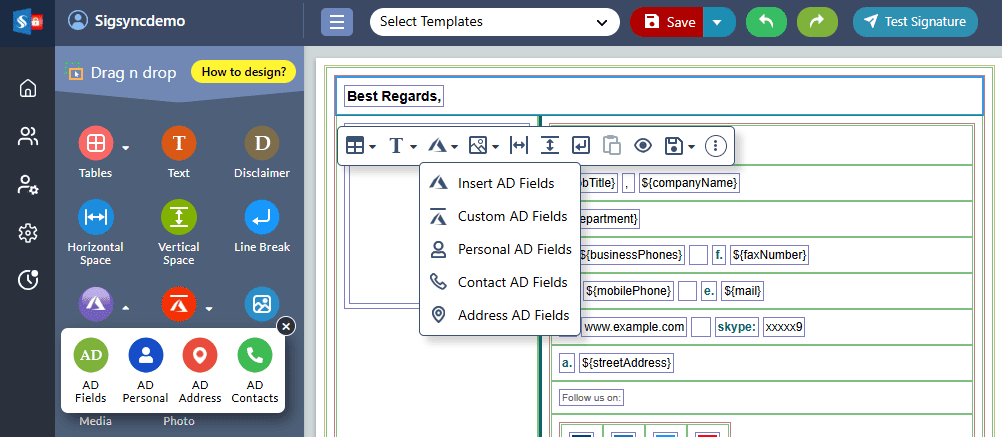The width and height of the screenshot is (1002, 437).
Task: Click the blue image element icon
Action: (x=262, y=304)
